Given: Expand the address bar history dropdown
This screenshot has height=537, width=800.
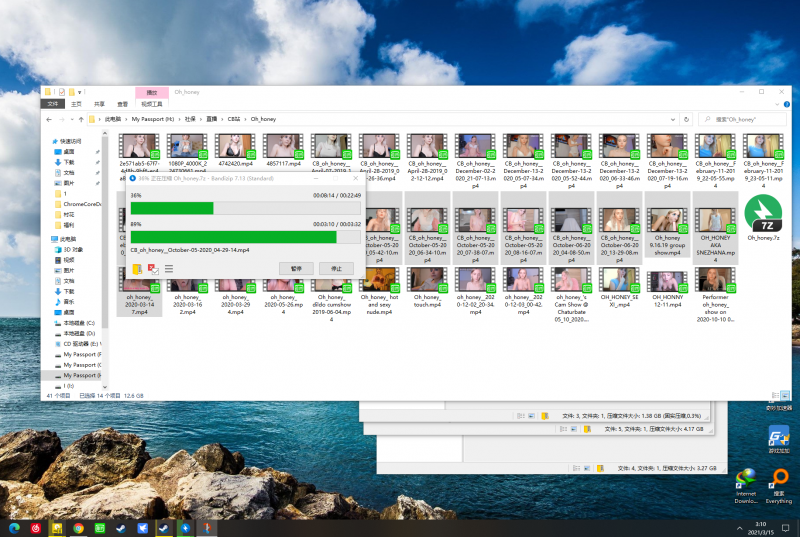Looking at the screenshot, I should [673, 119].
